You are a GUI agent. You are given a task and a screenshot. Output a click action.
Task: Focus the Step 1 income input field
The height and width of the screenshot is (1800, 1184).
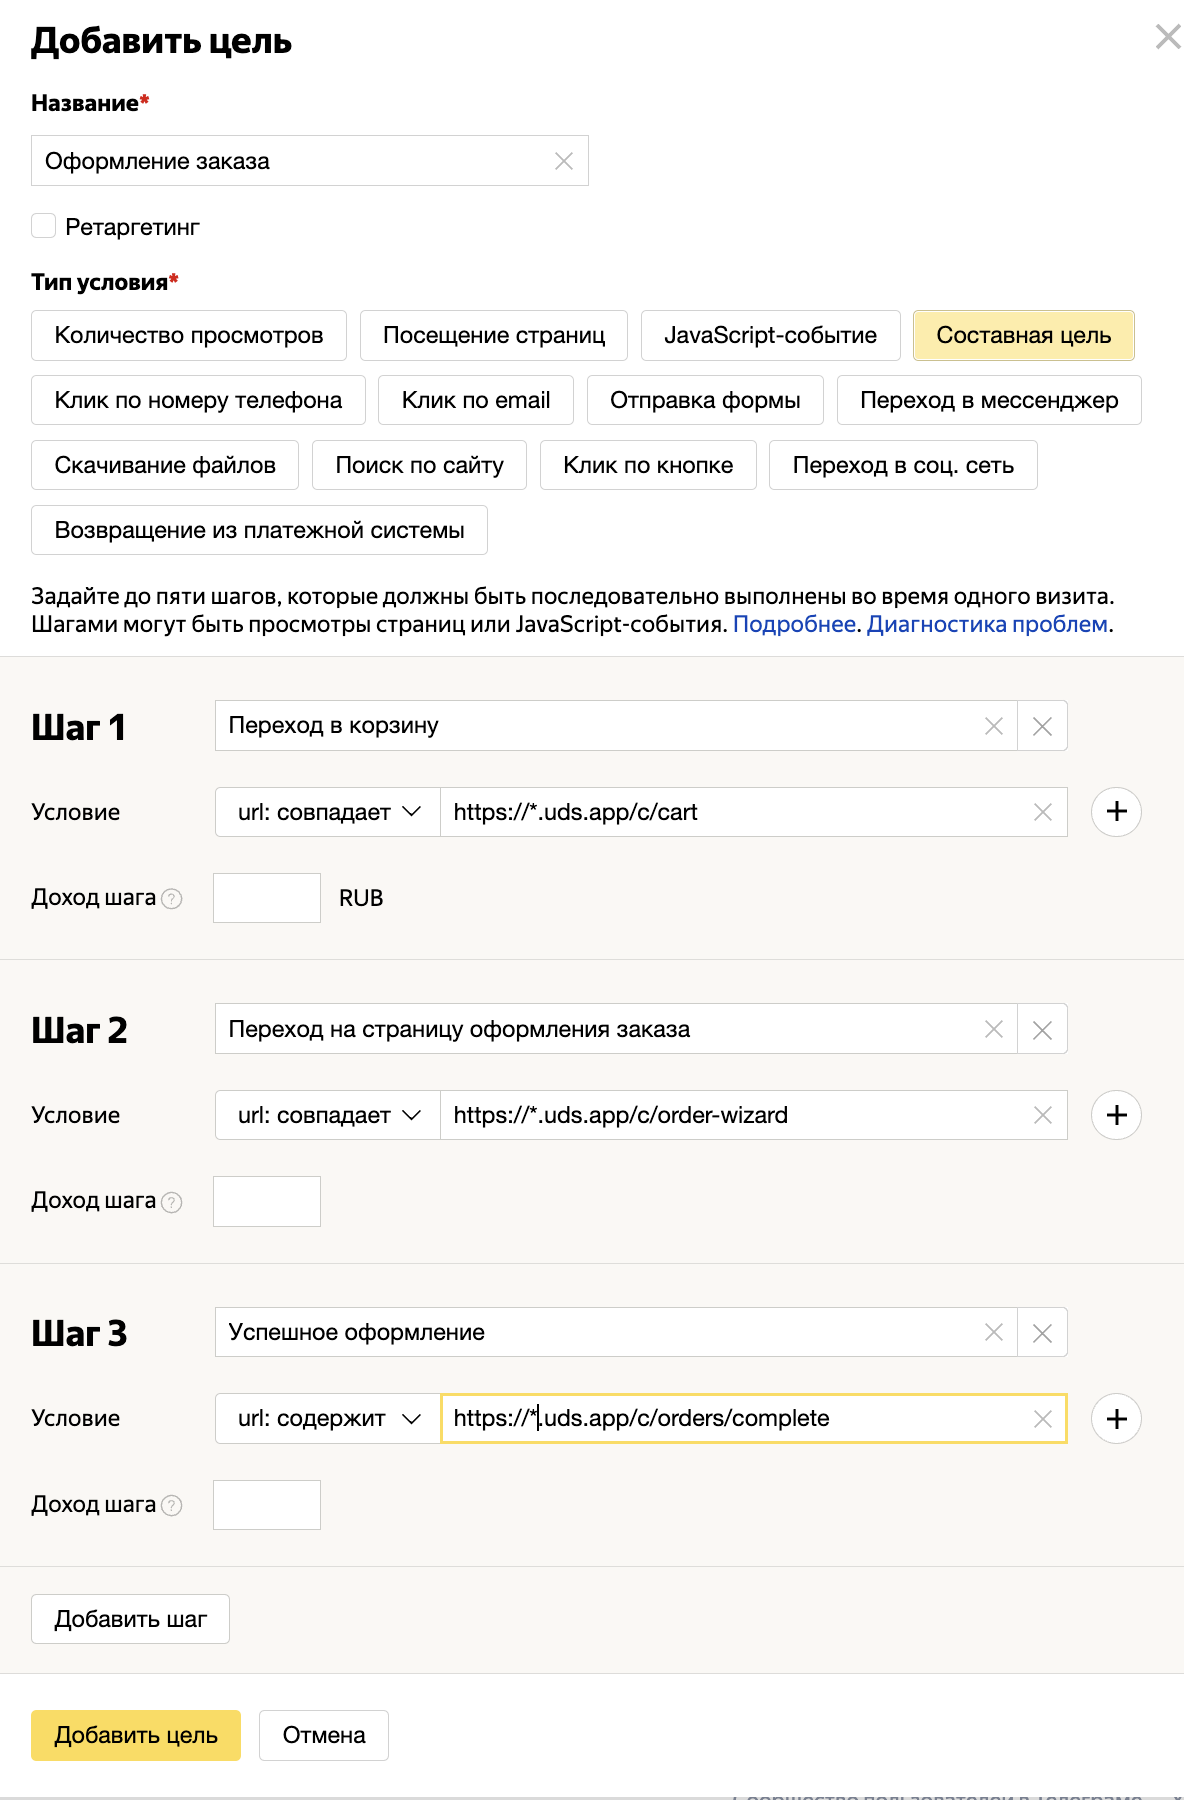point(267,898)
